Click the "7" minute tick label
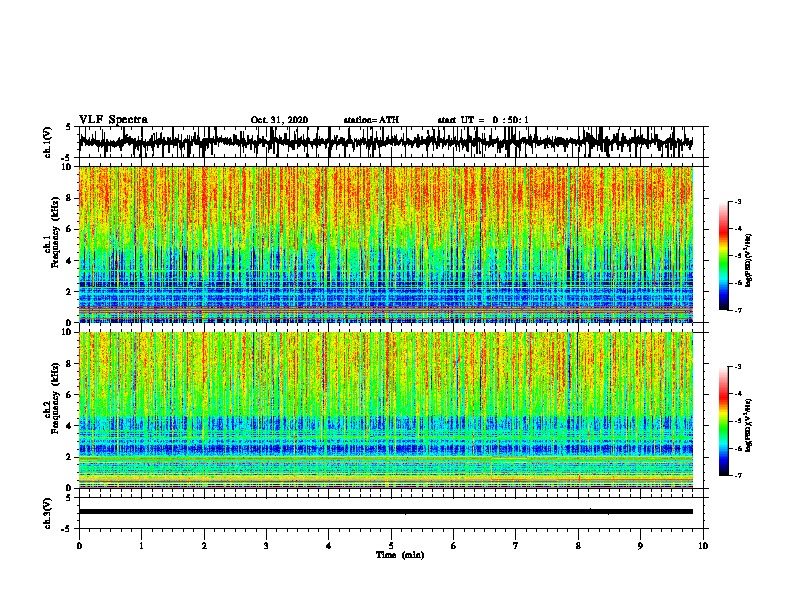The height and width of the screenshot is (612, 792). click(516, 546)
